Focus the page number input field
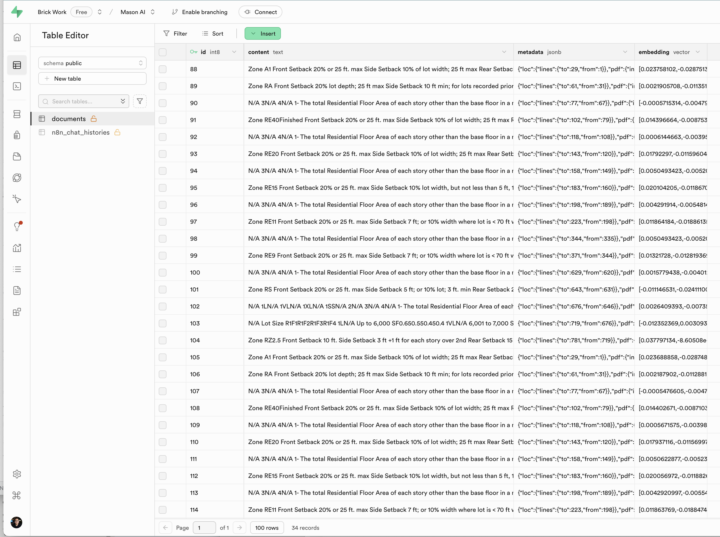Screen dimensions: 720x537 pyautogui.click(x=204, y=527)
